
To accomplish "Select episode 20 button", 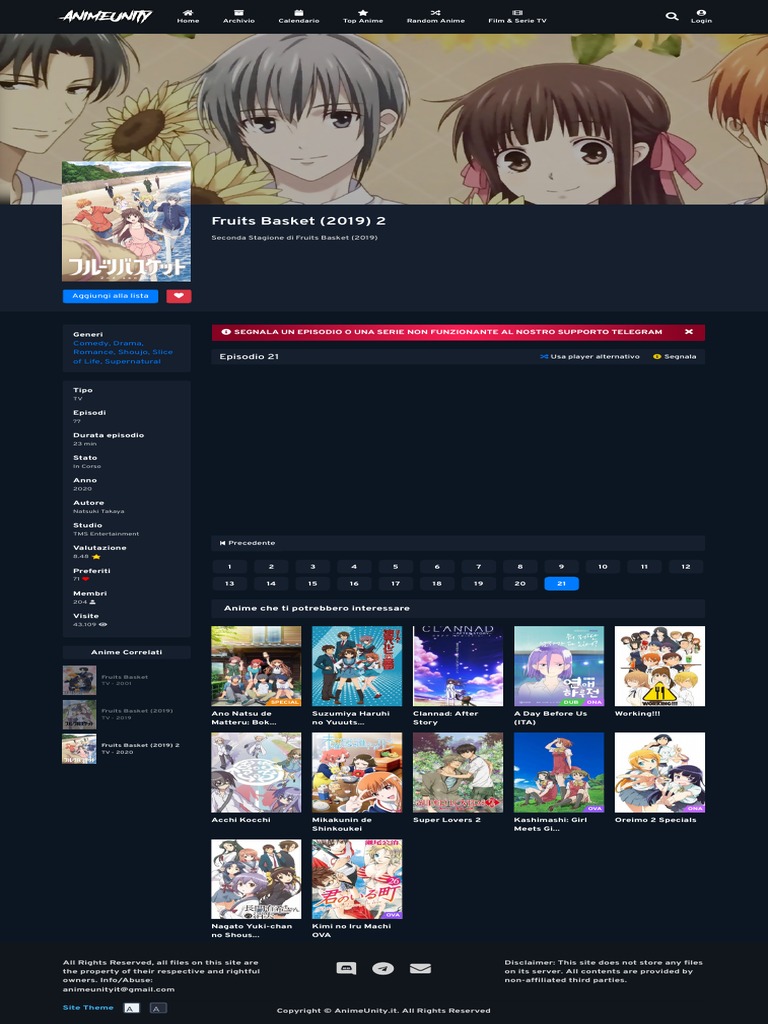I will click(x=520, y=583).
